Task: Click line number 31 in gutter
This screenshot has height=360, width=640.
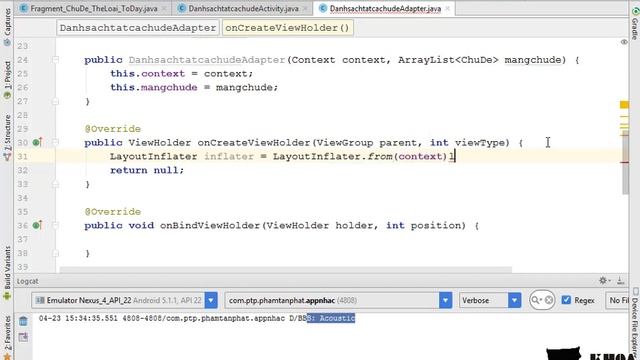Action: click(22, 157)
